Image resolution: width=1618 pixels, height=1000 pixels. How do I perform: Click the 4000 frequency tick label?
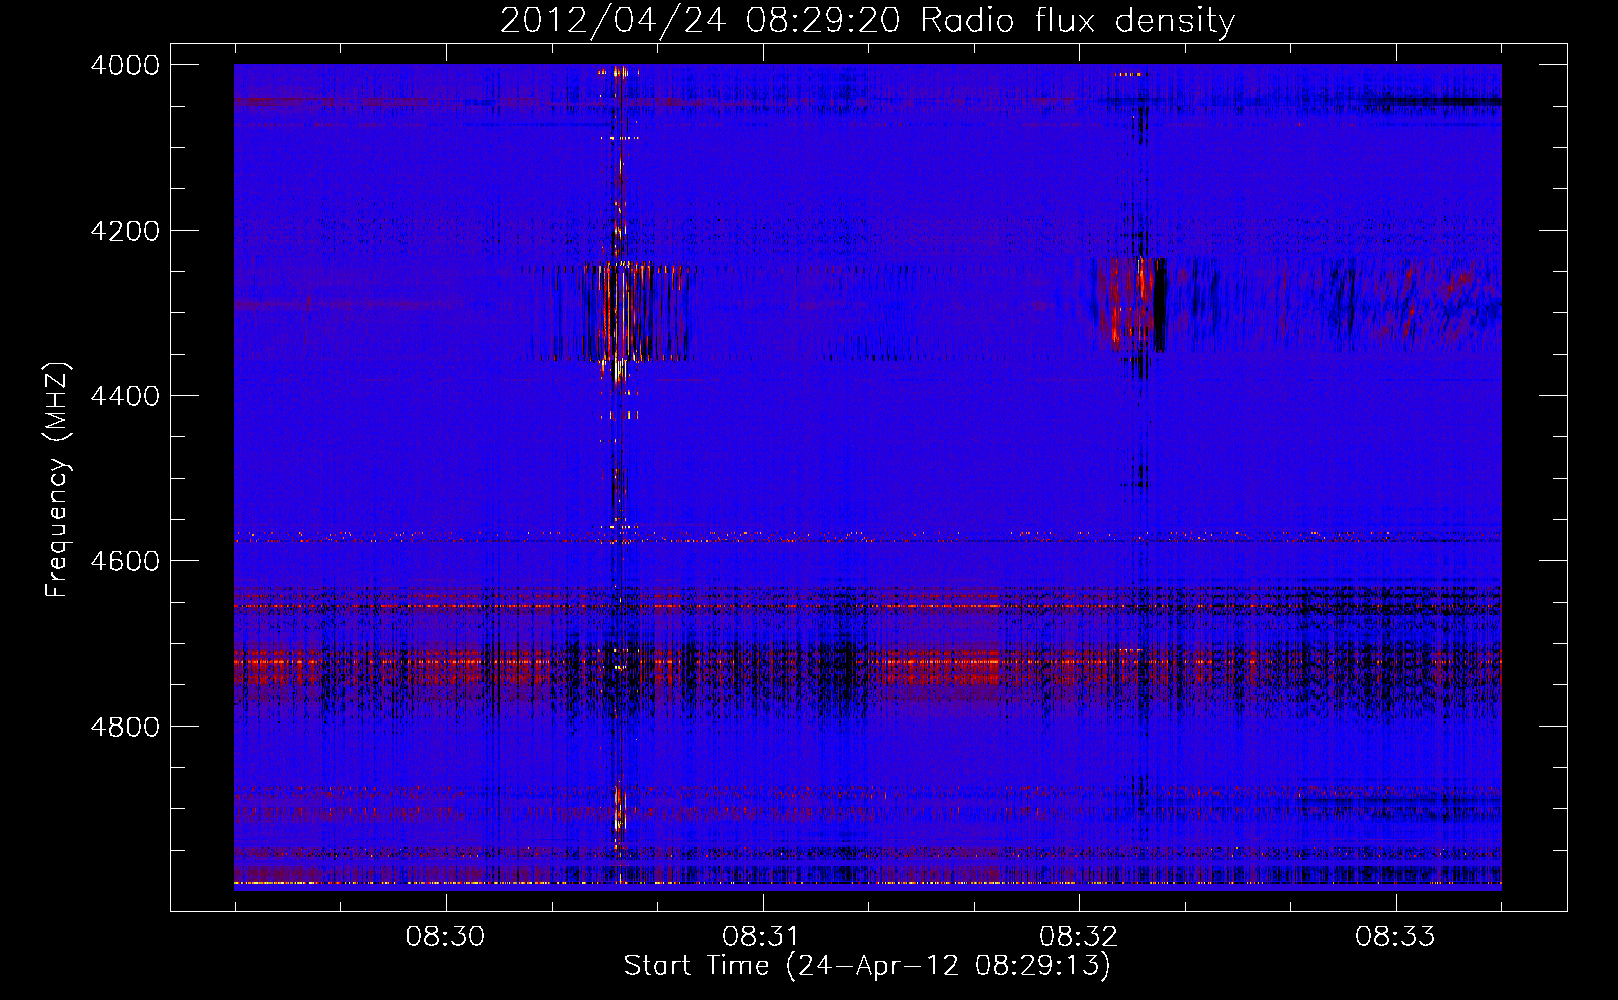pos(125,65)
